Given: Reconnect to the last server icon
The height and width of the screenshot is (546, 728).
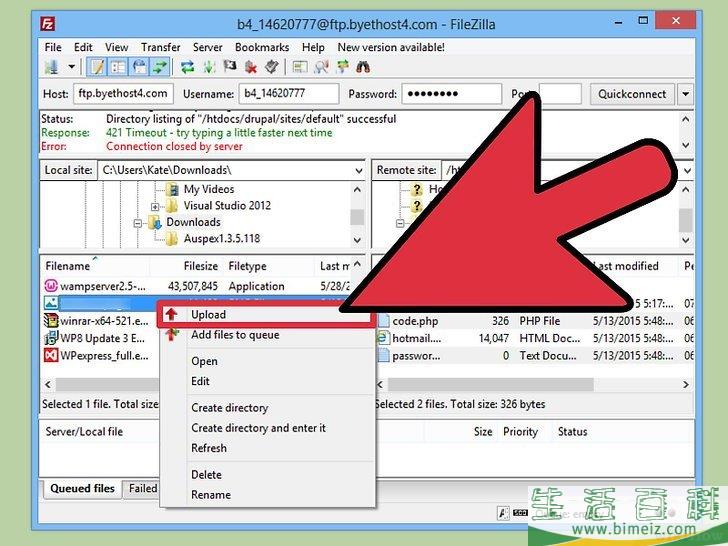Looking at the screenshot, I should coord(272,67).
